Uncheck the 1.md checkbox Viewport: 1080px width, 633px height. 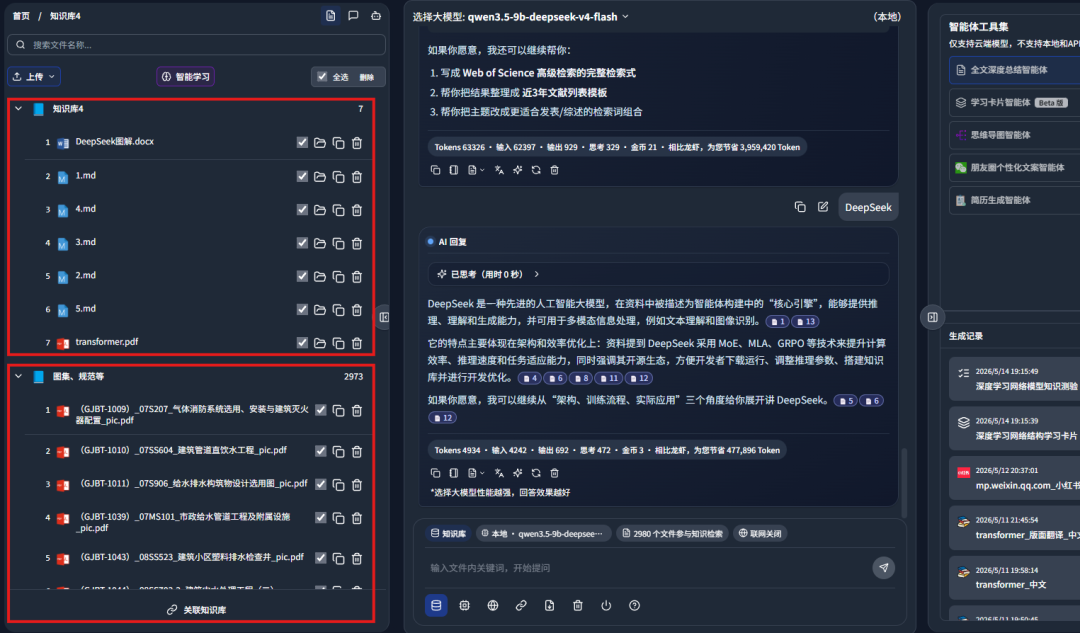pos(302,176)
